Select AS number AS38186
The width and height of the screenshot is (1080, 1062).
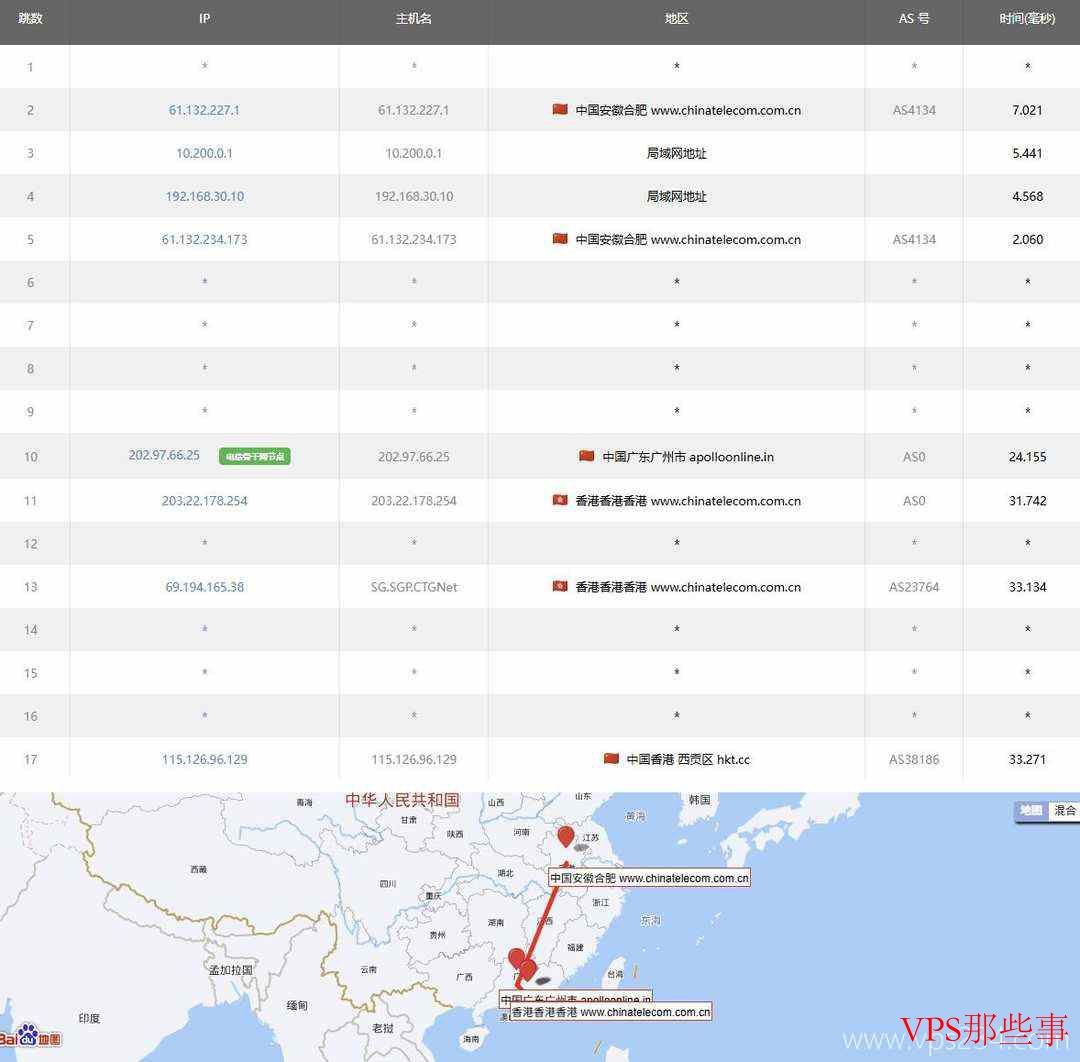[x=914, y=760]
